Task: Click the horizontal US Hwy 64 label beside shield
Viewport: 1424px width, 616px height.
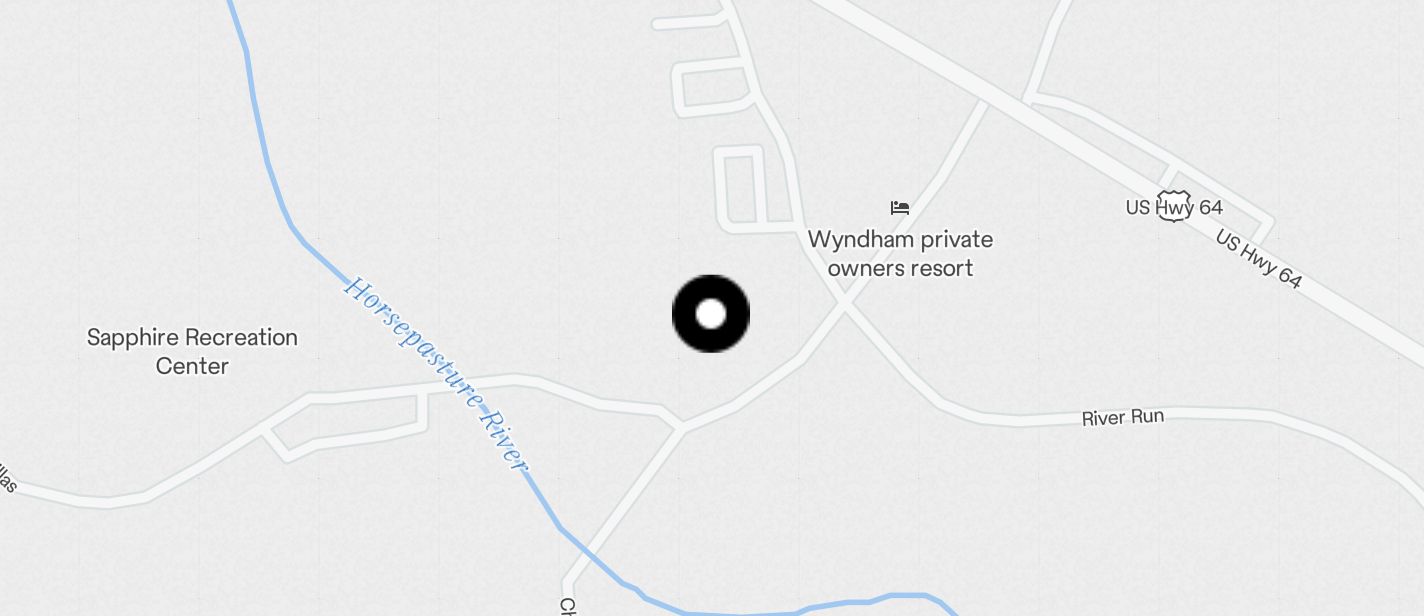Action: (x=1174, y=207)
